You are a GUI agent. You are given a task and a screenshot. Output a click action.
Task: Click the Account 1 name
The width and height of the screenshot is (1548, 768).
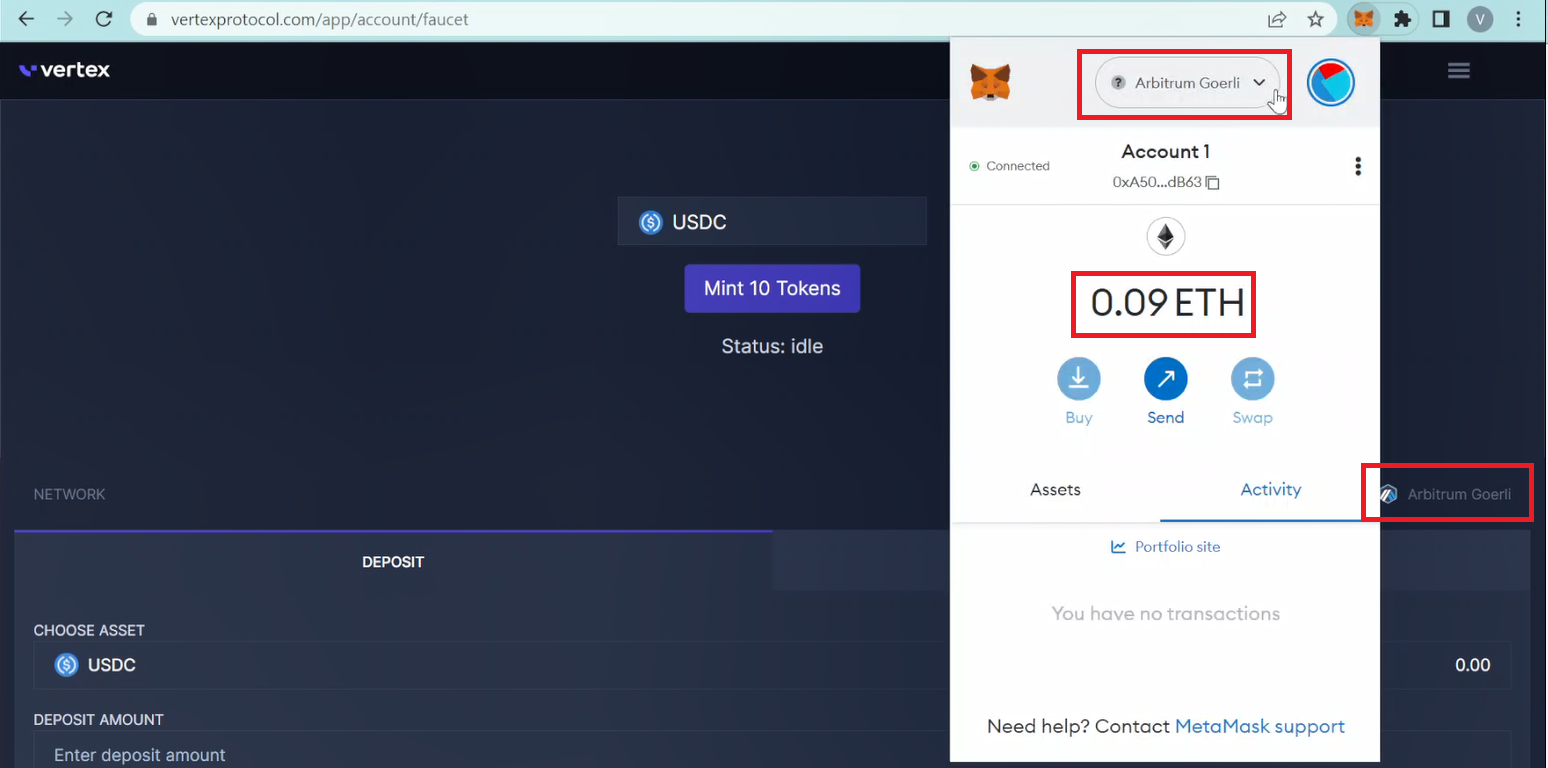click(1166, 152)
